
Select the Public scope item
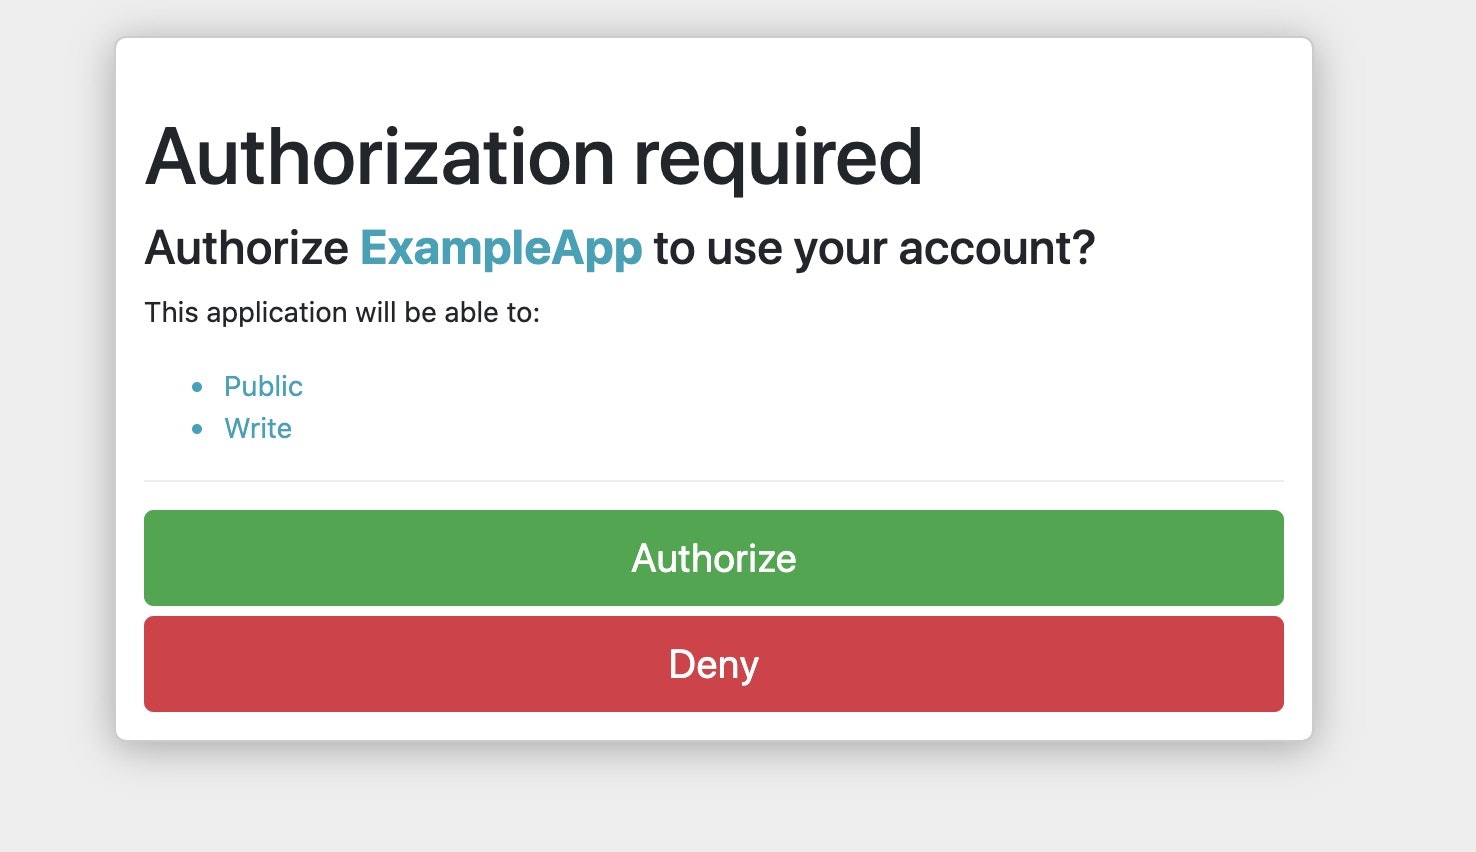tap(263, 386)
